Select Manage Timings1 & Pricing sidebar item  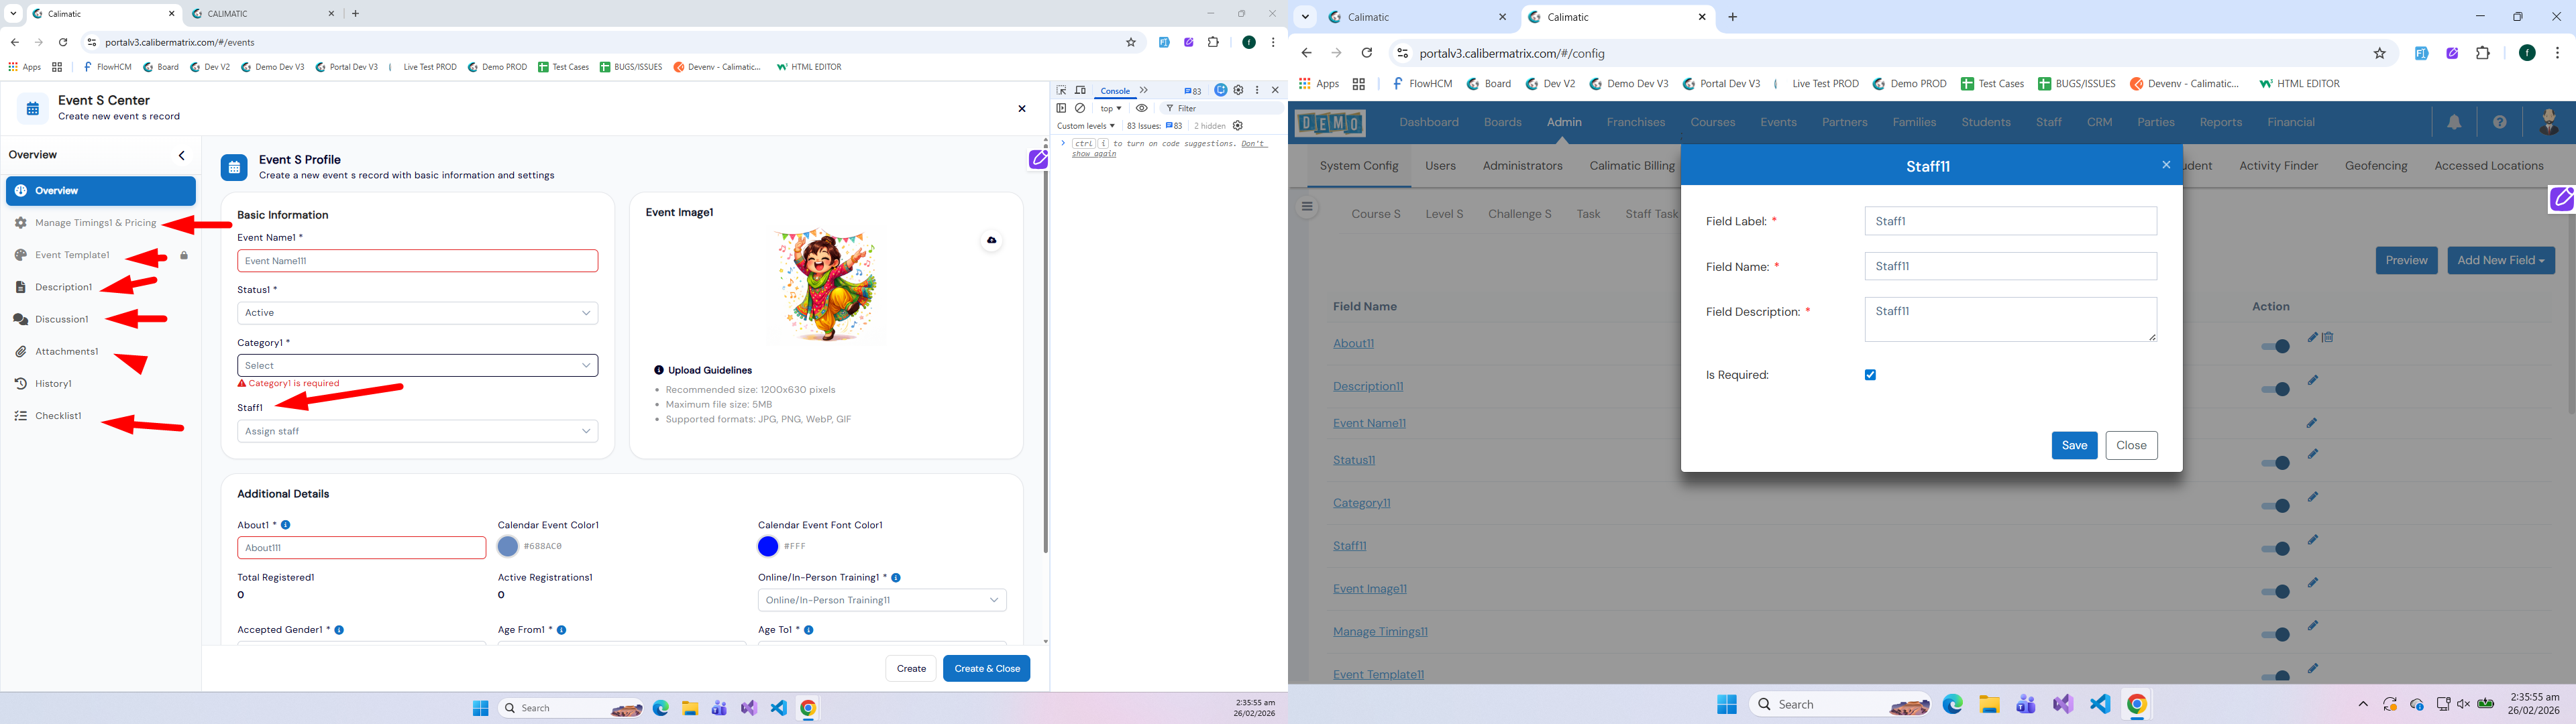(96, 223)
